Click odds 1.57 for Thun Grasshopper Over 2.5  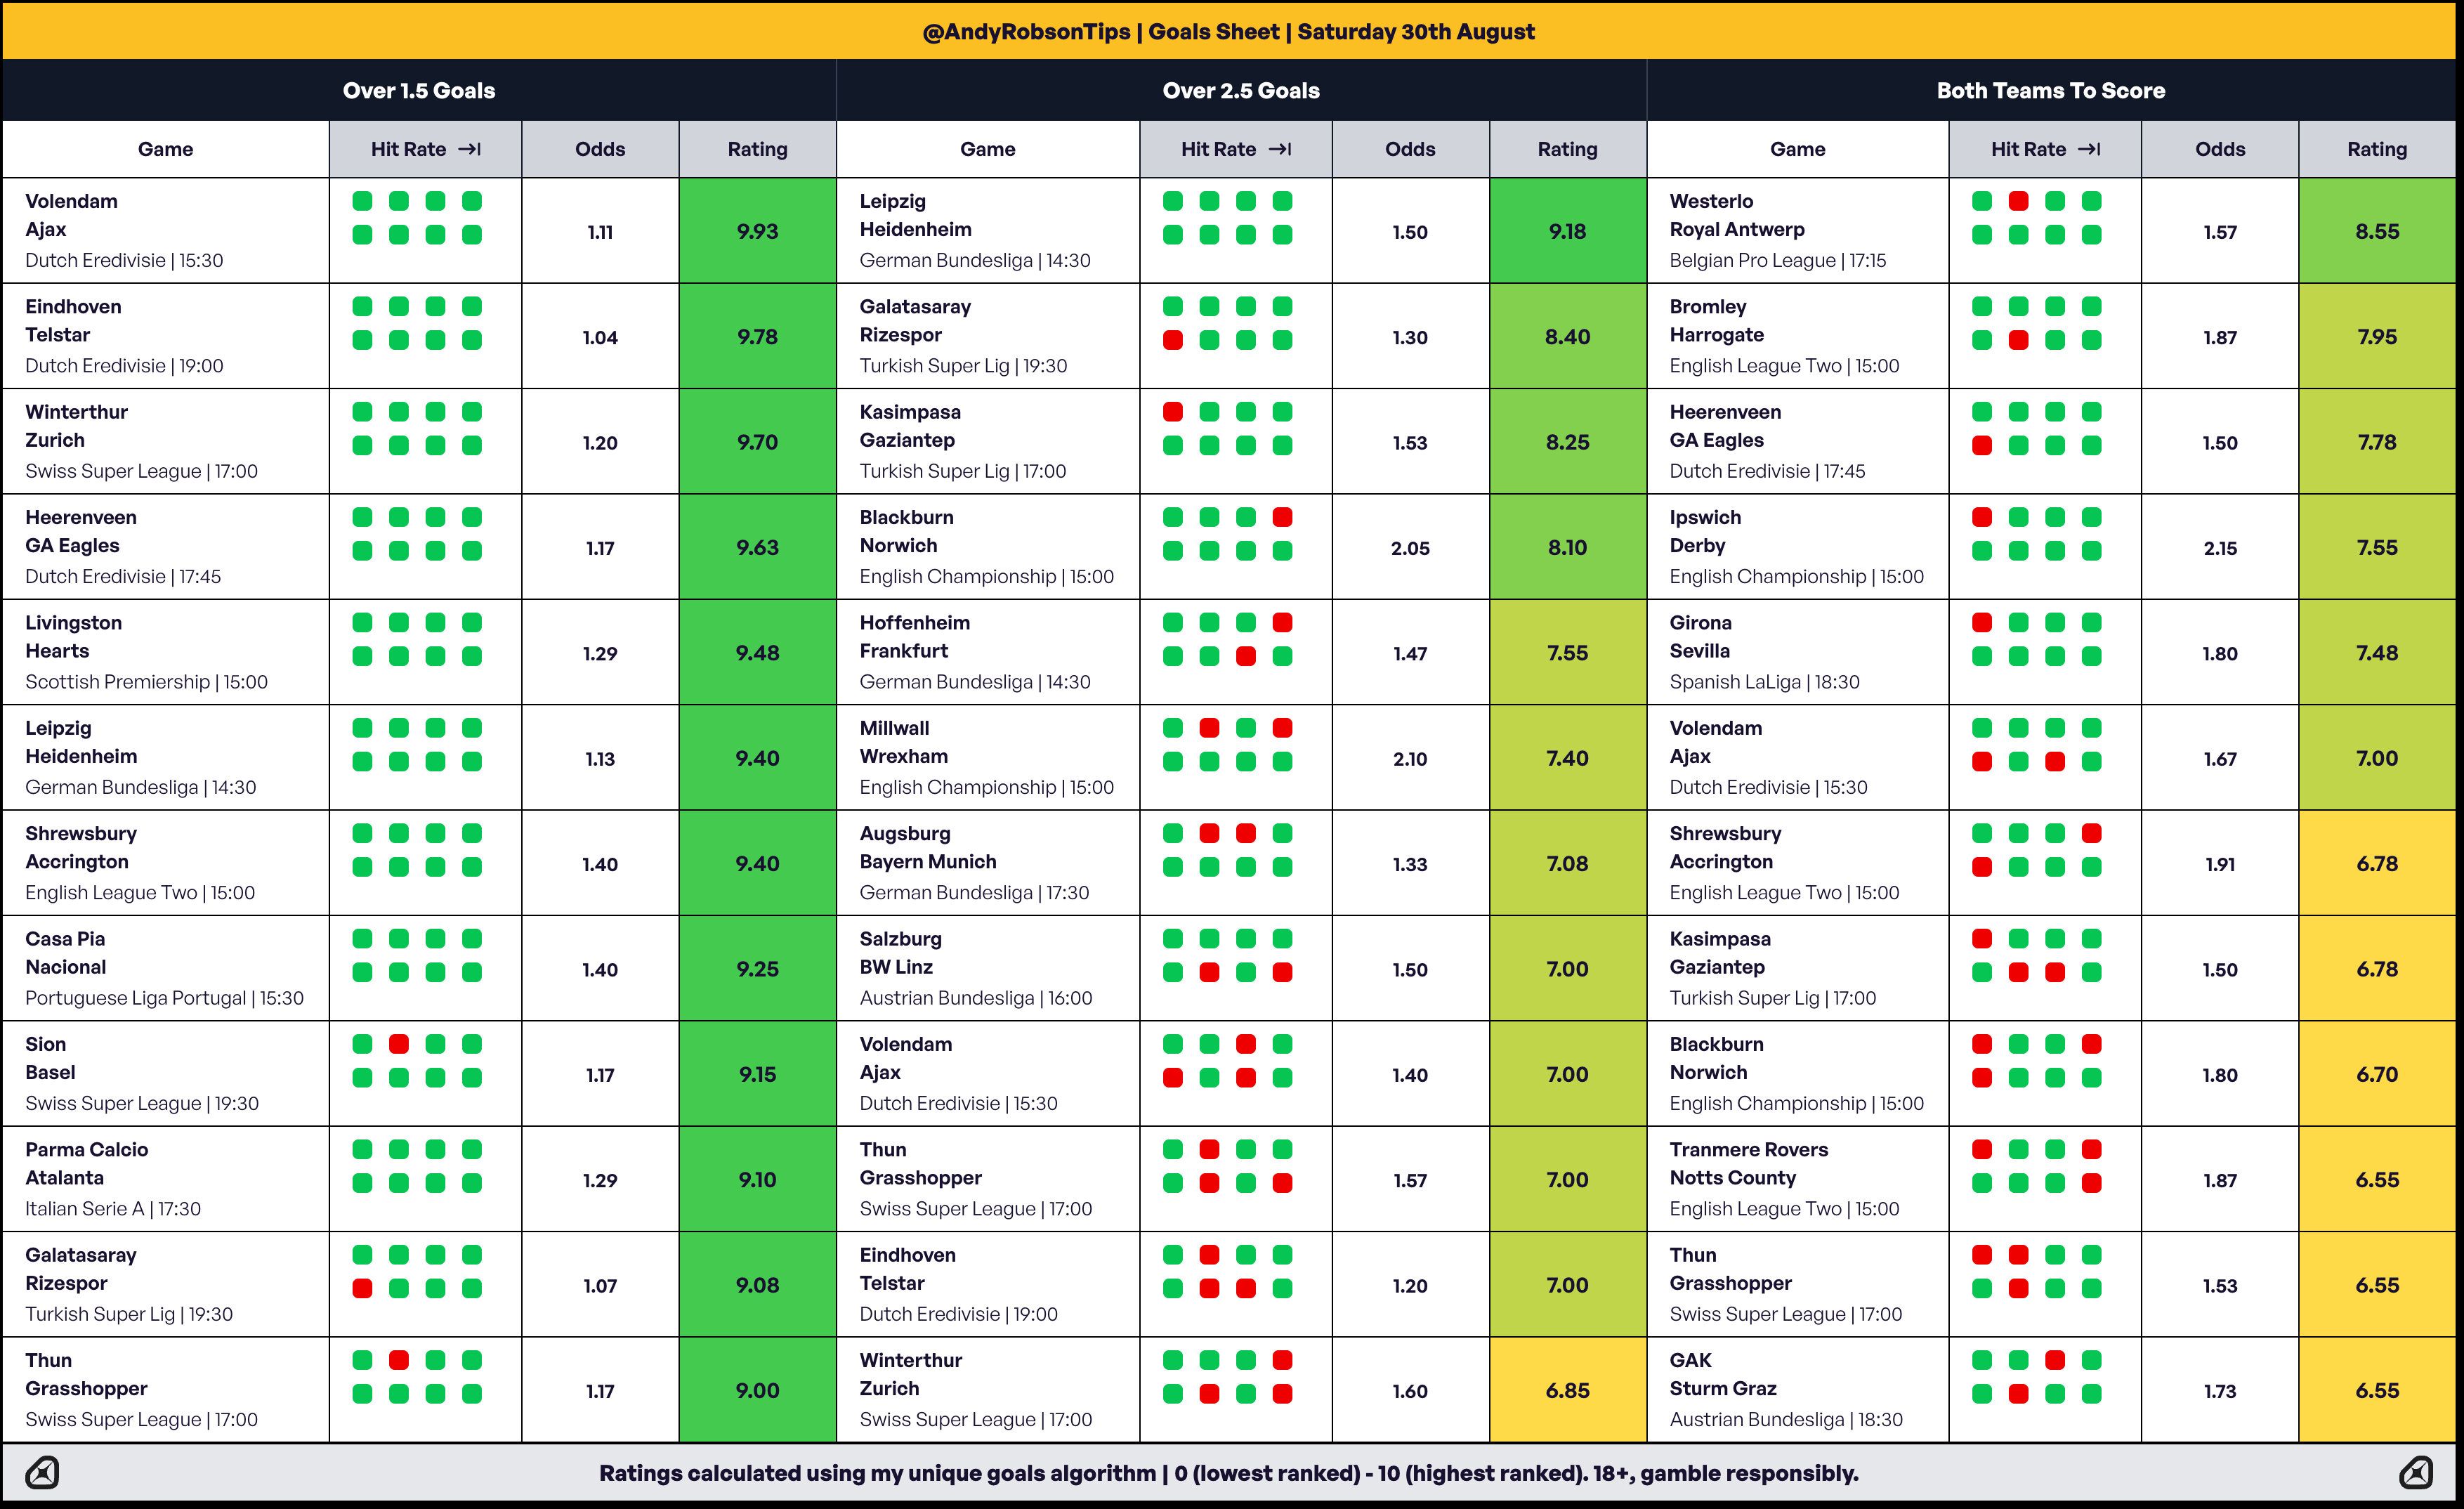(x=1410, y=1180)
